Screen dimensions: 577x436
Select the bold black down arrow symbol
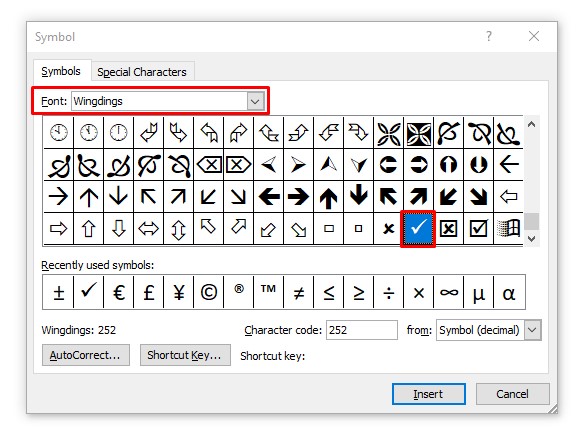coord(358,196)
